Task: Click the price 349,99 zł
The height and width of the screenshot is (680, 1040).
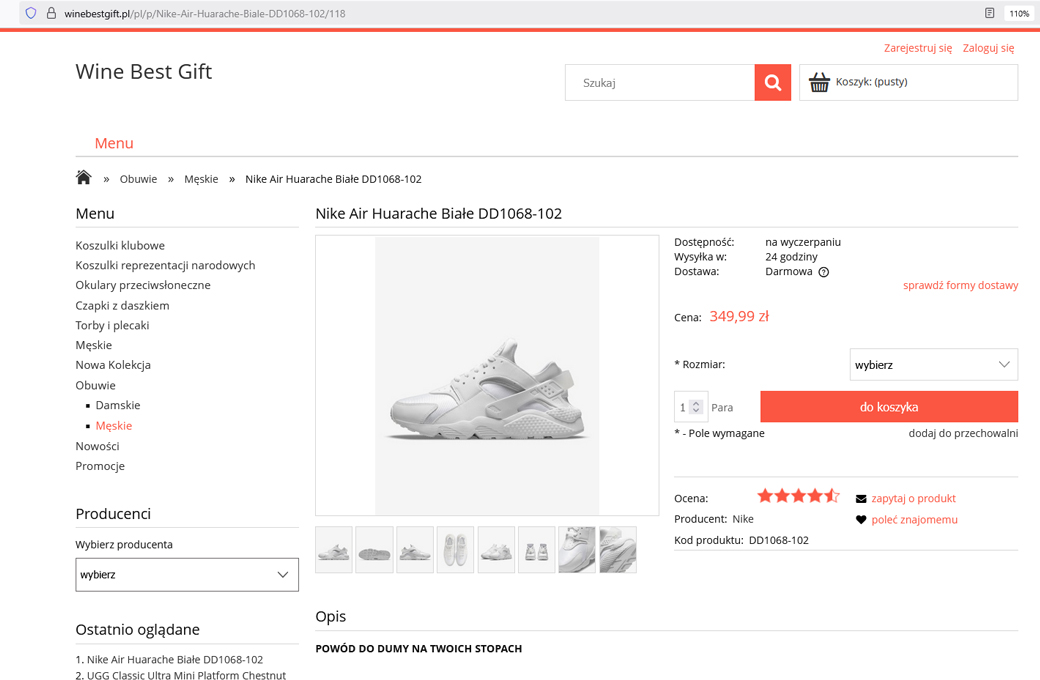Action: [739, 316]
